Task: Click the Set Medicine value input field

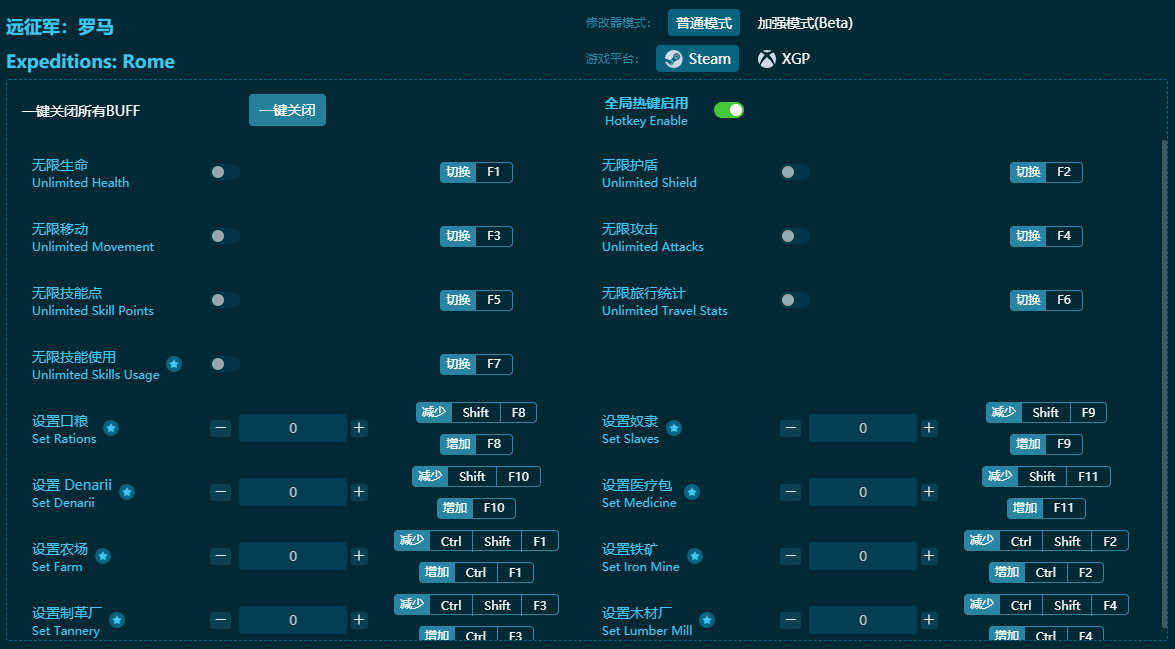Action: (x=863, y=492)
